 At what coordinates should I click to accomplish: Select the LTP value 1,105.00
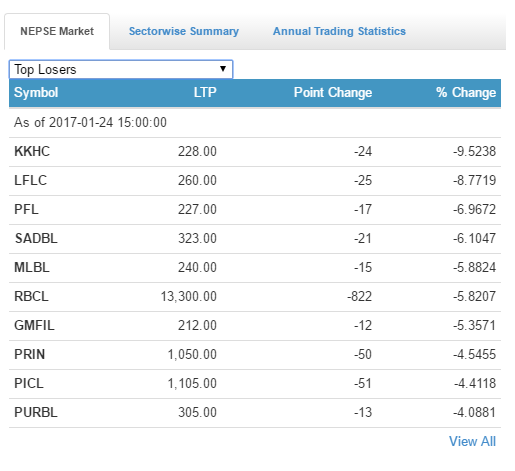(192, 383)
